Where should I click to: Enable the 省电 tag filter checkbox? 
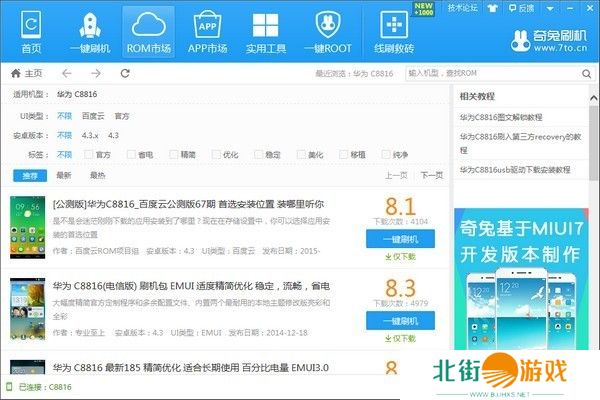click(x=131, y=155)
